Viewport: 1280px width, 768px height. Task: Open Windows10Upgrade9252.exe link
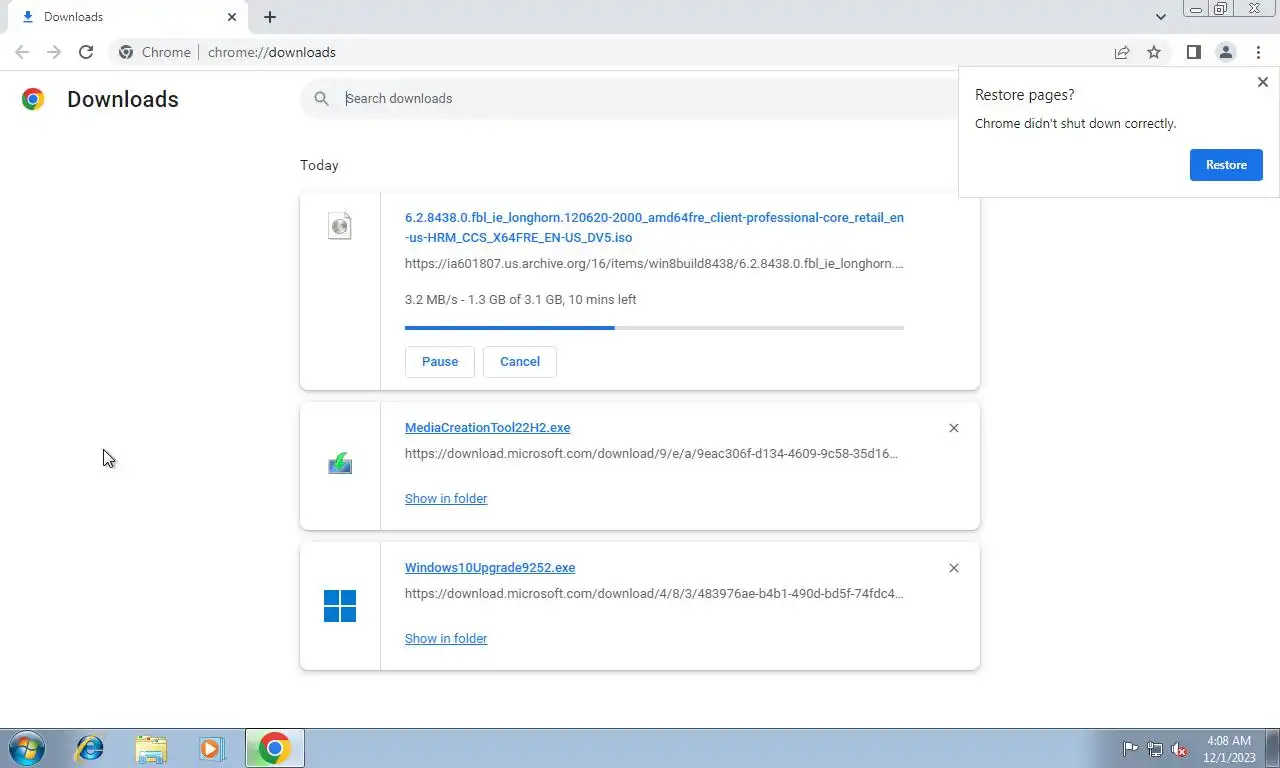tap(490, 567)
